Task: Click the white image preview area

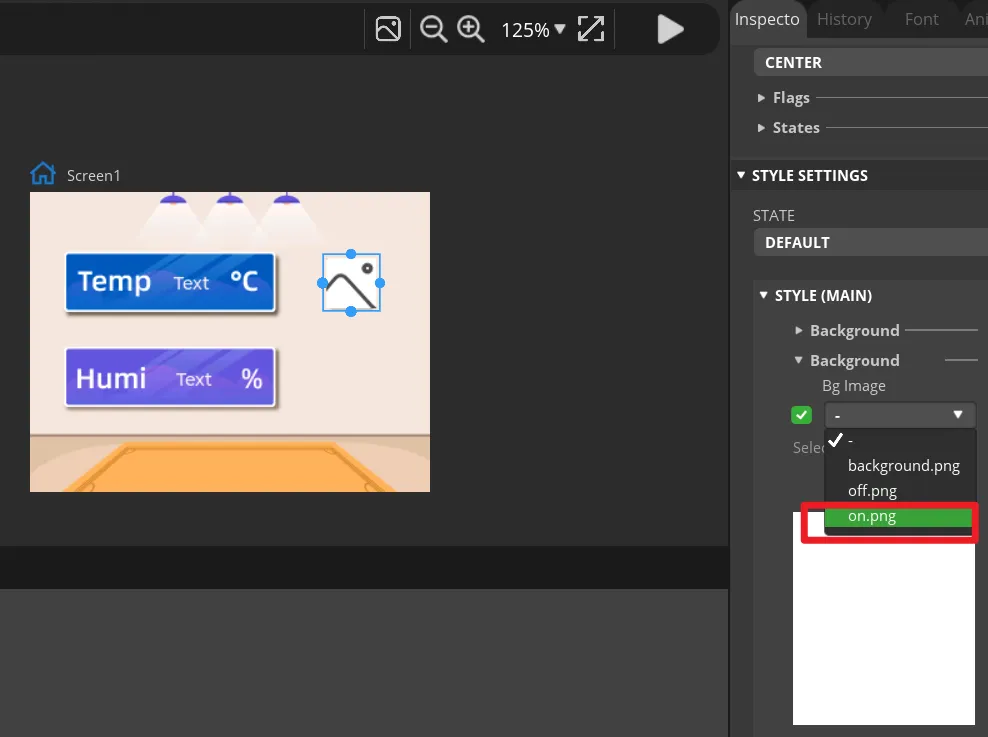Action: [x=883, y=630]
